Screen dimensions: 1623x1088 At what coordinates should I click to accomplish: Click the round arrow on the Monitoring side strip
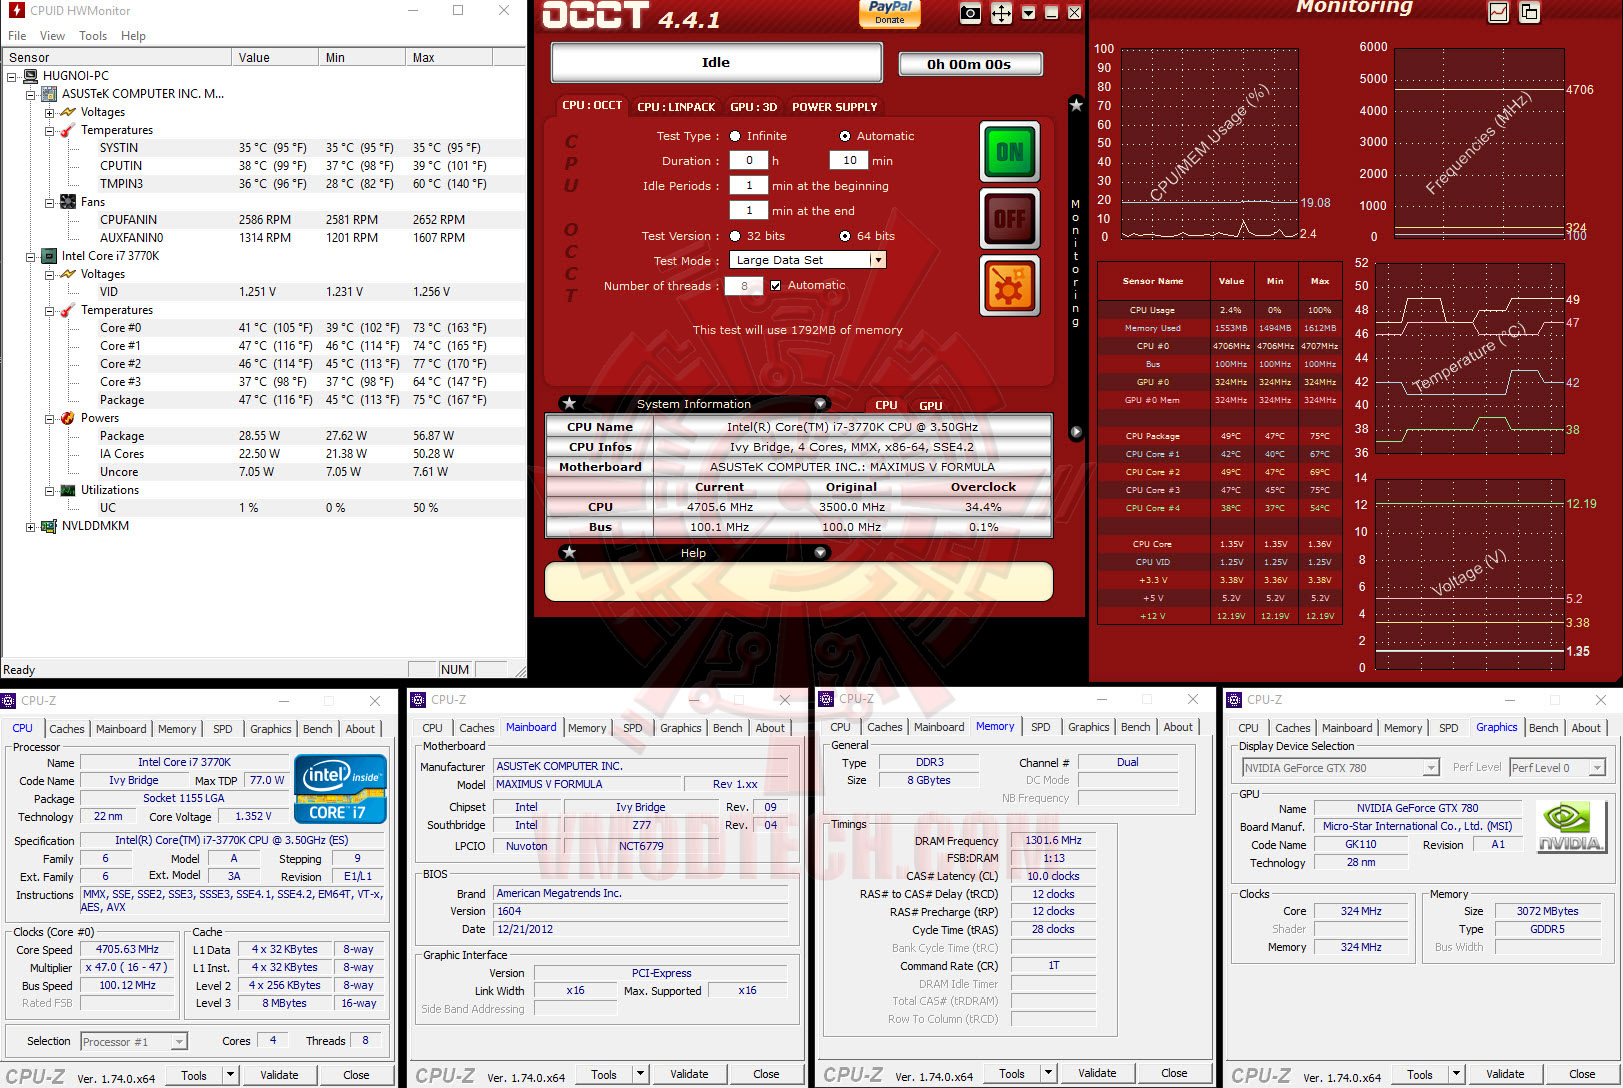[x=1076, y=432]
